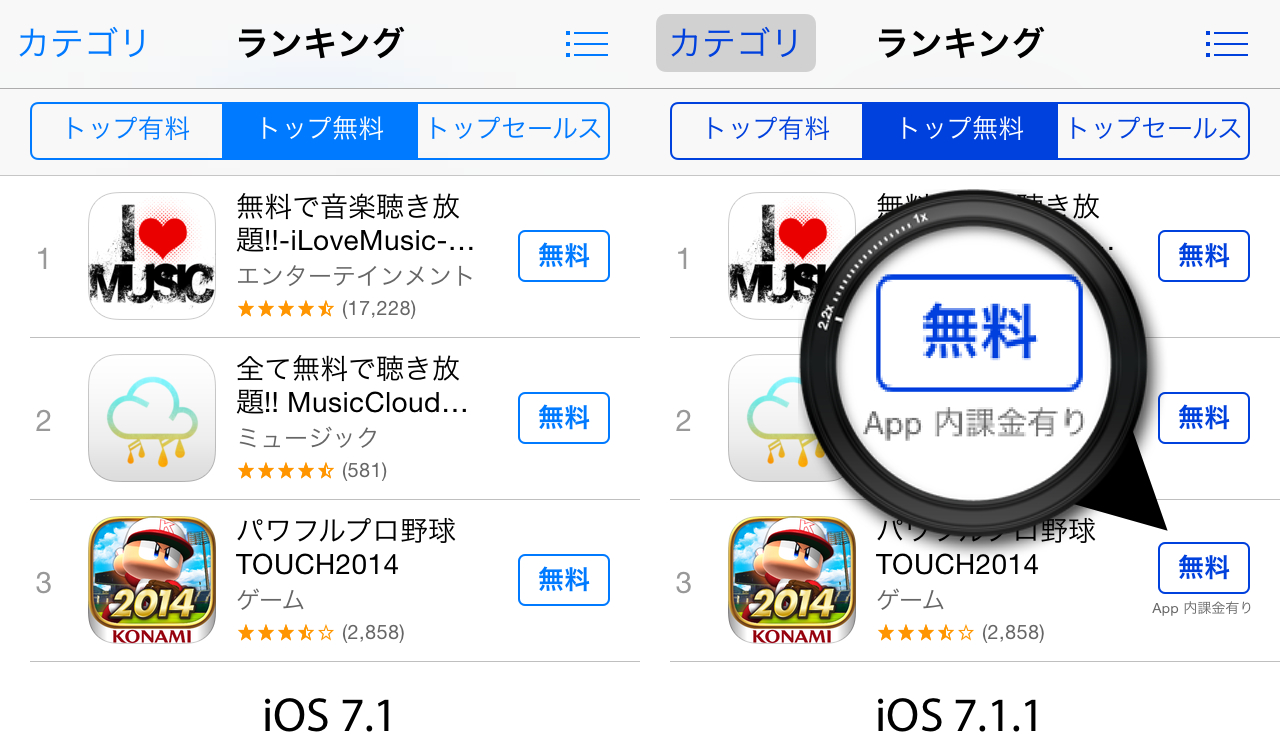
Task: Select トップ有料 segment in right panel
Action: coord(767,130)
